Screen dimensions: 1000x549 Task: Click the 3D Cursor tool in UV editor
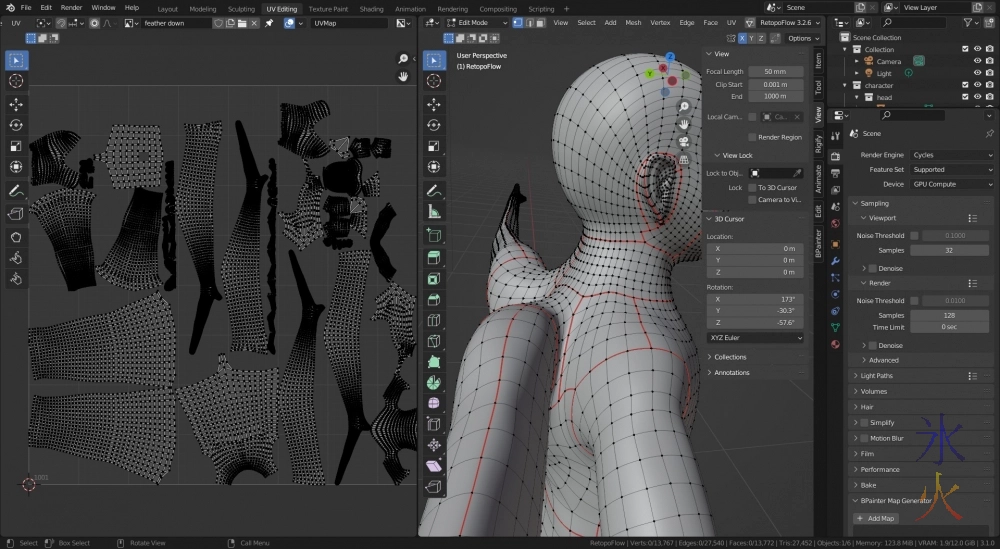(x=17, y=80)
